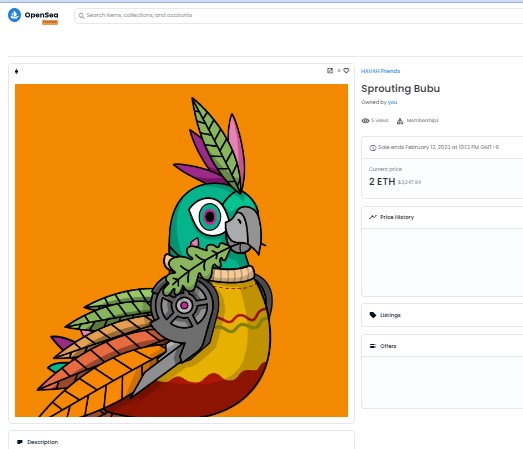The width and height of the screenshot is (523, 449).
Task: Click the 'you' owner link
Action: click(x=392, y=102)
